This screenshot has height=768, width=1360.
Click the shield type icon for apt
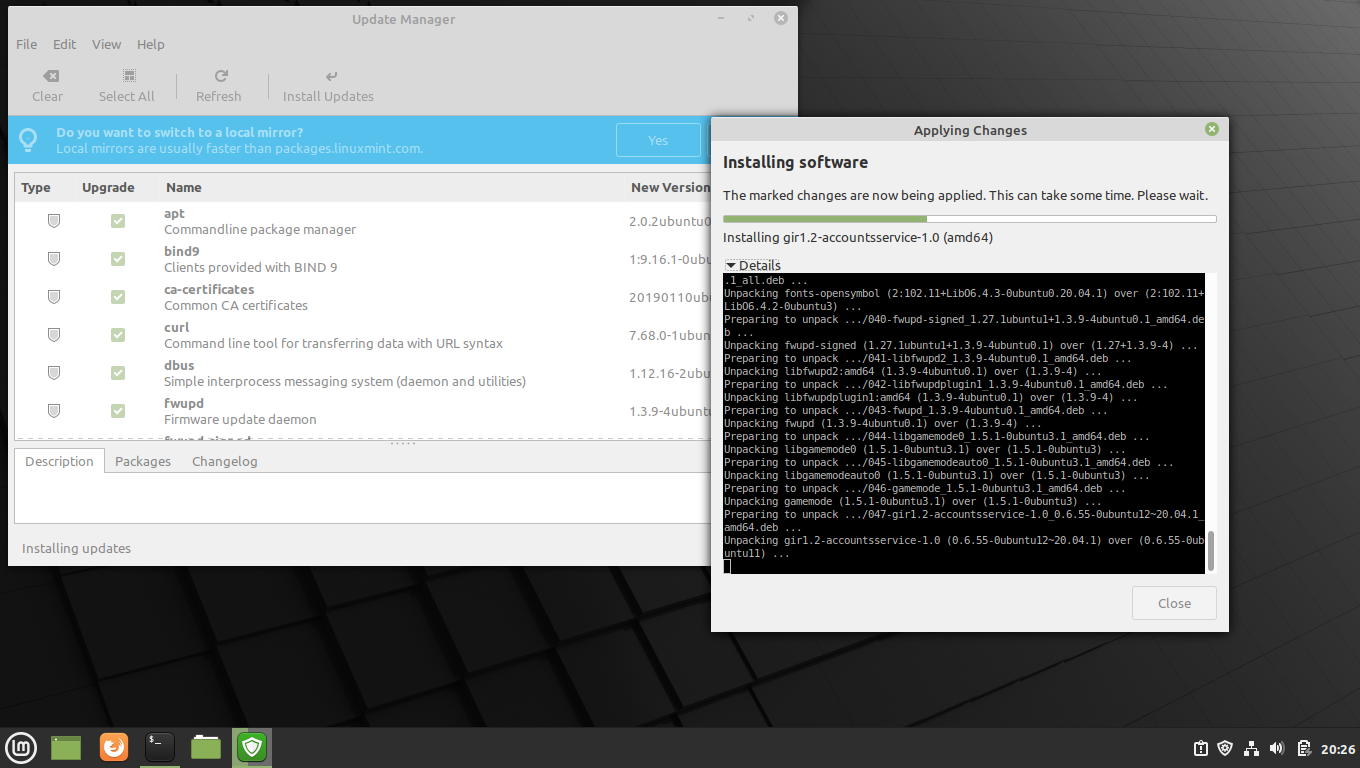tap(54, 221)
